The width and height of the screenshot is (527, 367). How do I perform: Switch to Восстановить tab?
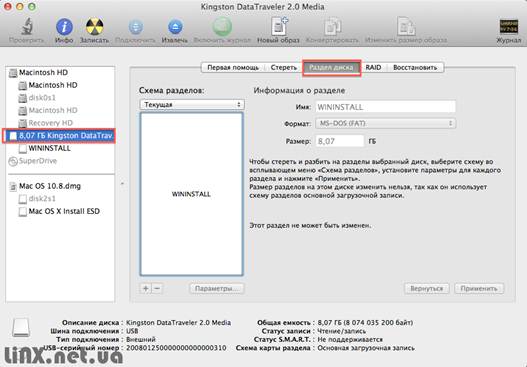point(415,68)
